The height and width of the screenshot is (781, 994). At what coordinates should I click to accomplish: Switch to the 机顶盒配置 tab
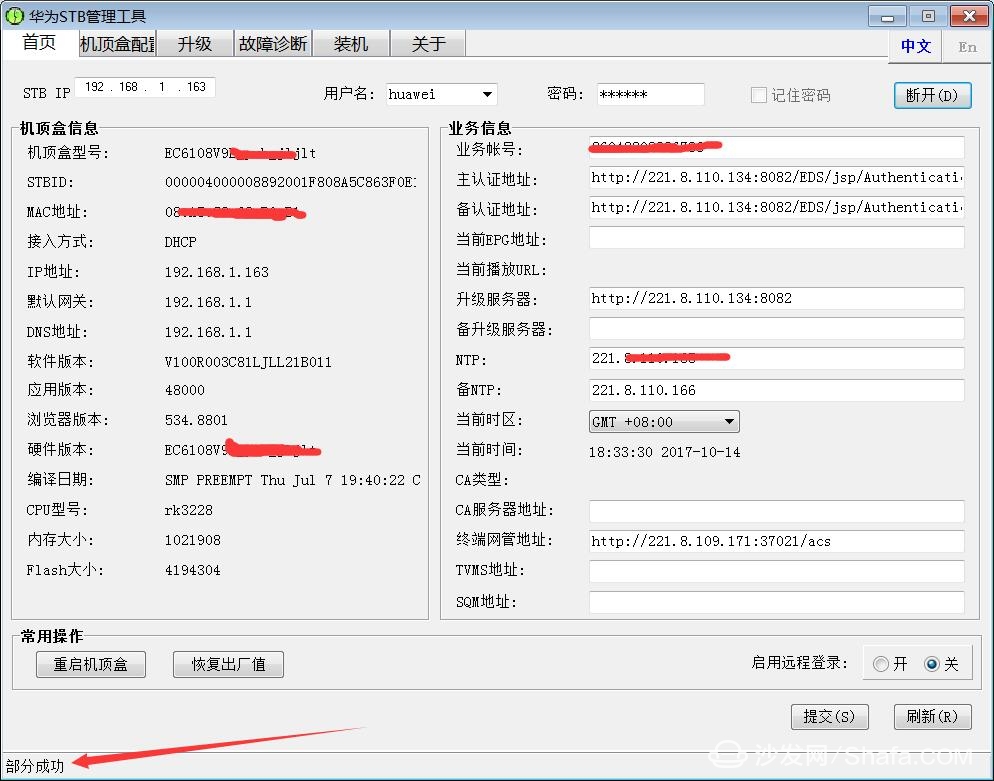pyautogui.click(x=117, y=44)
